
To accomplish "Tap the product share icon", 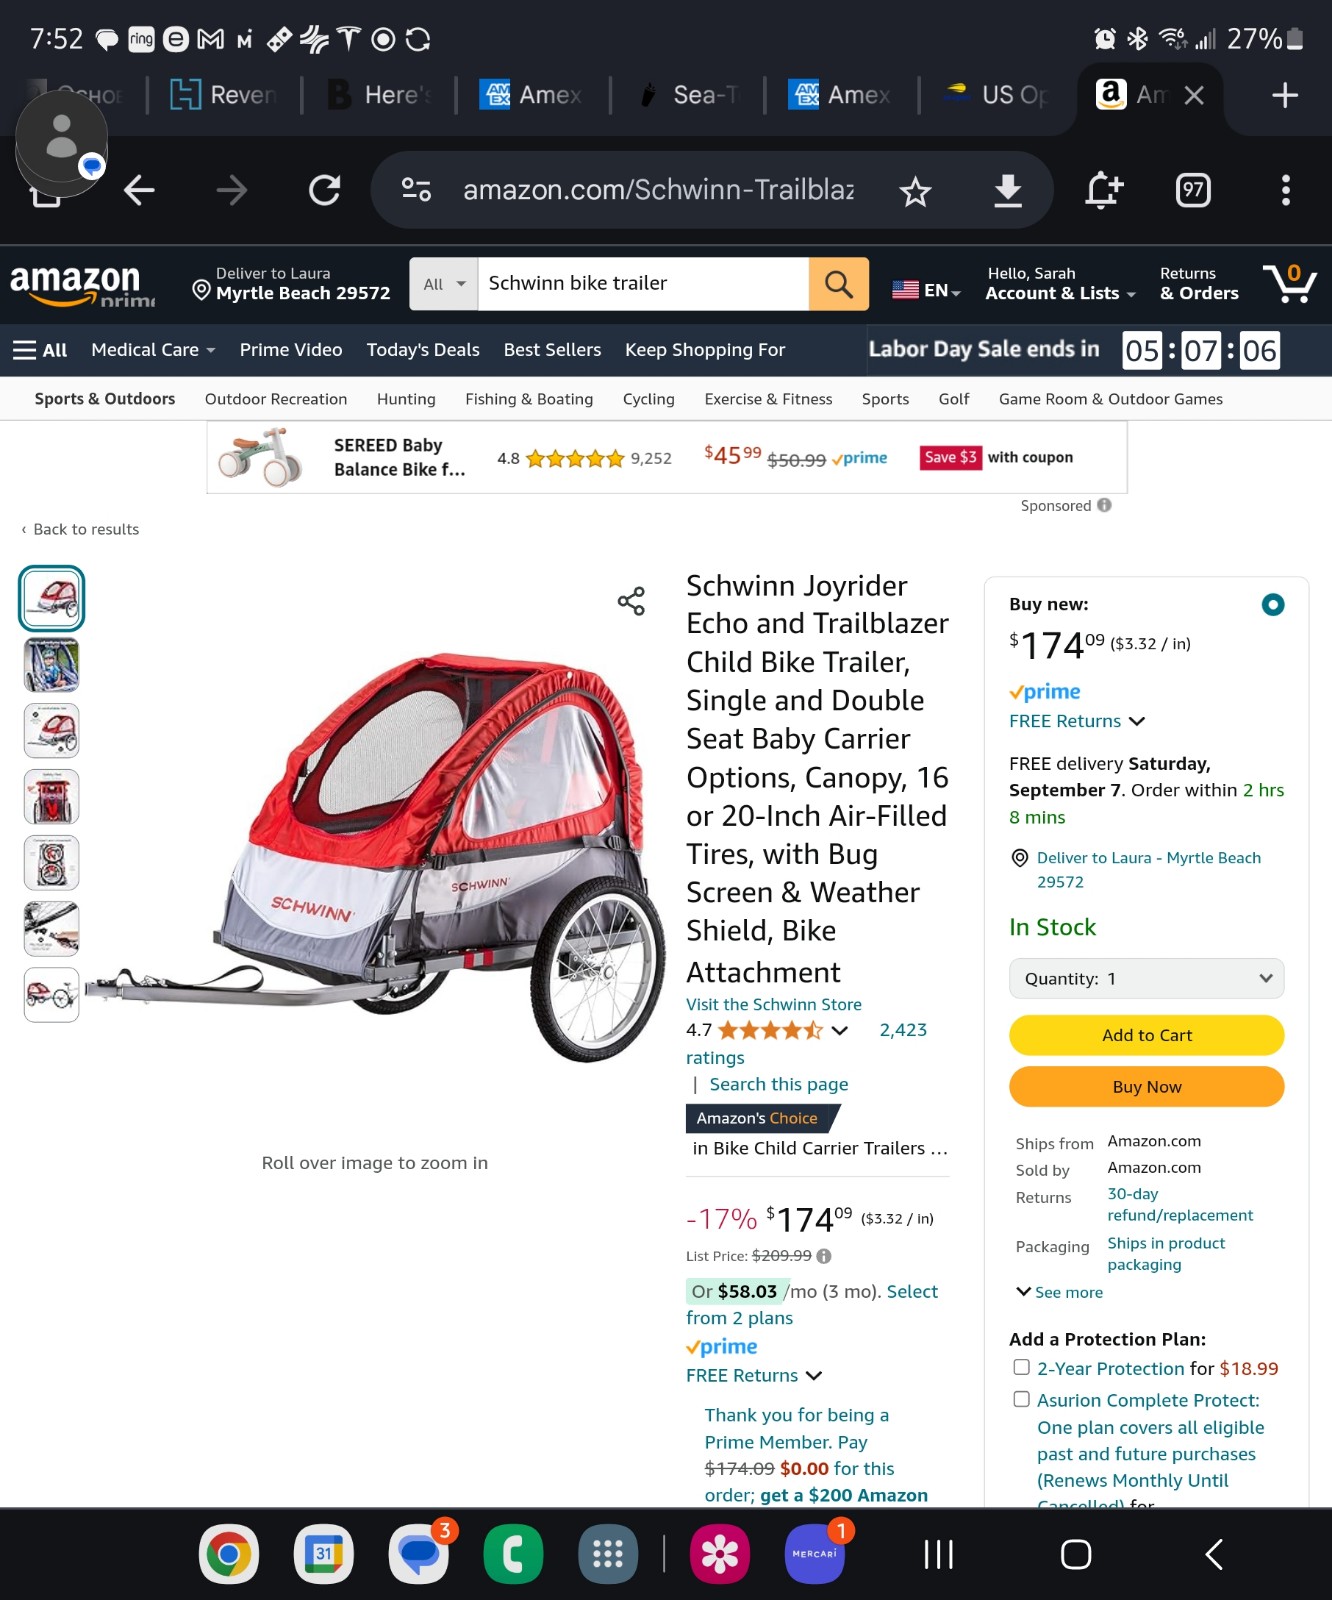I will tap(631, 601).
